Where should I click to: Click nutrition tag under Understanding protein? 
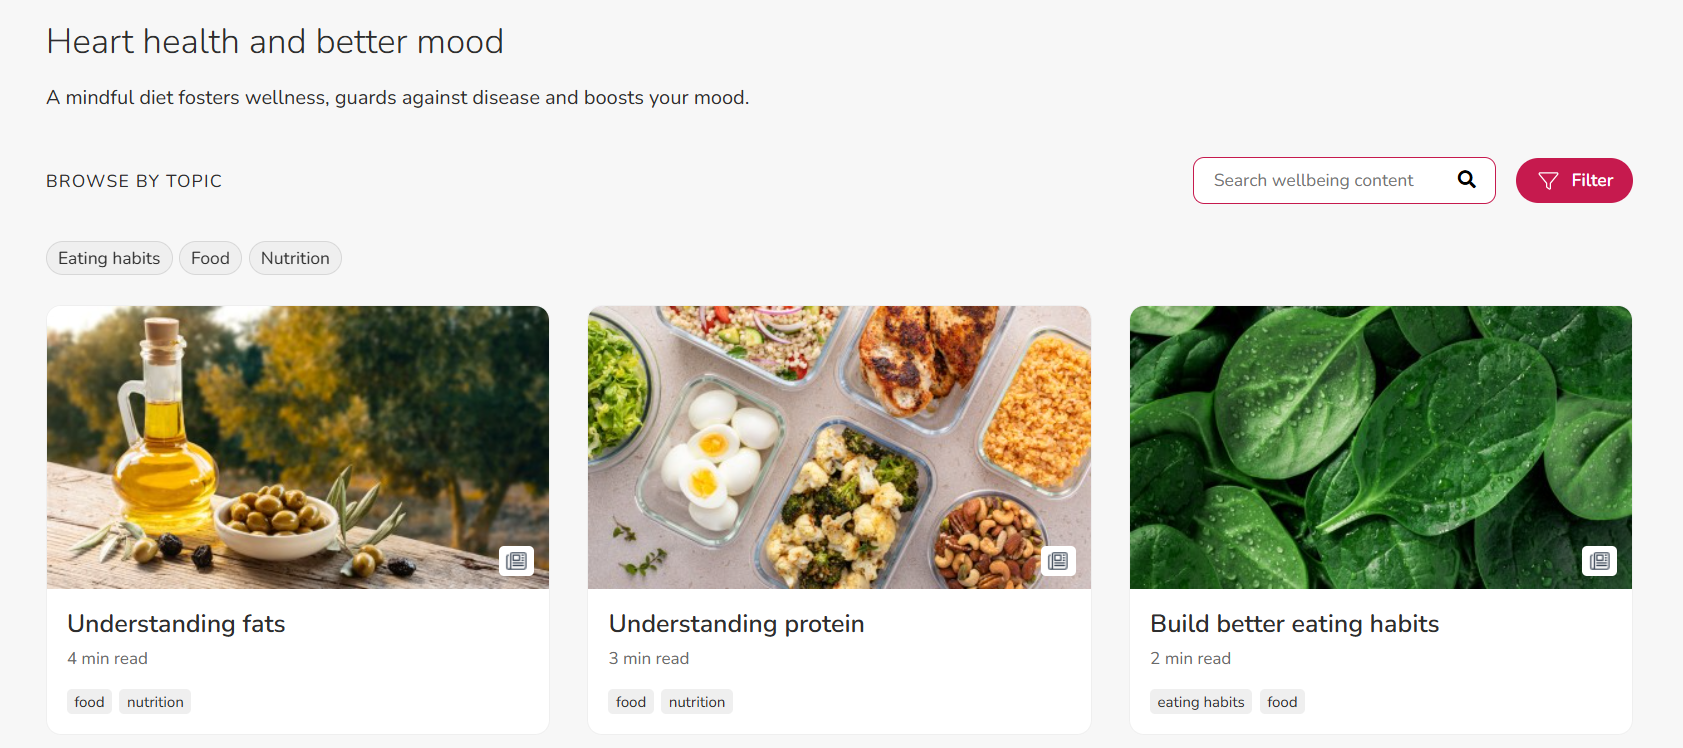coord(697,702)
